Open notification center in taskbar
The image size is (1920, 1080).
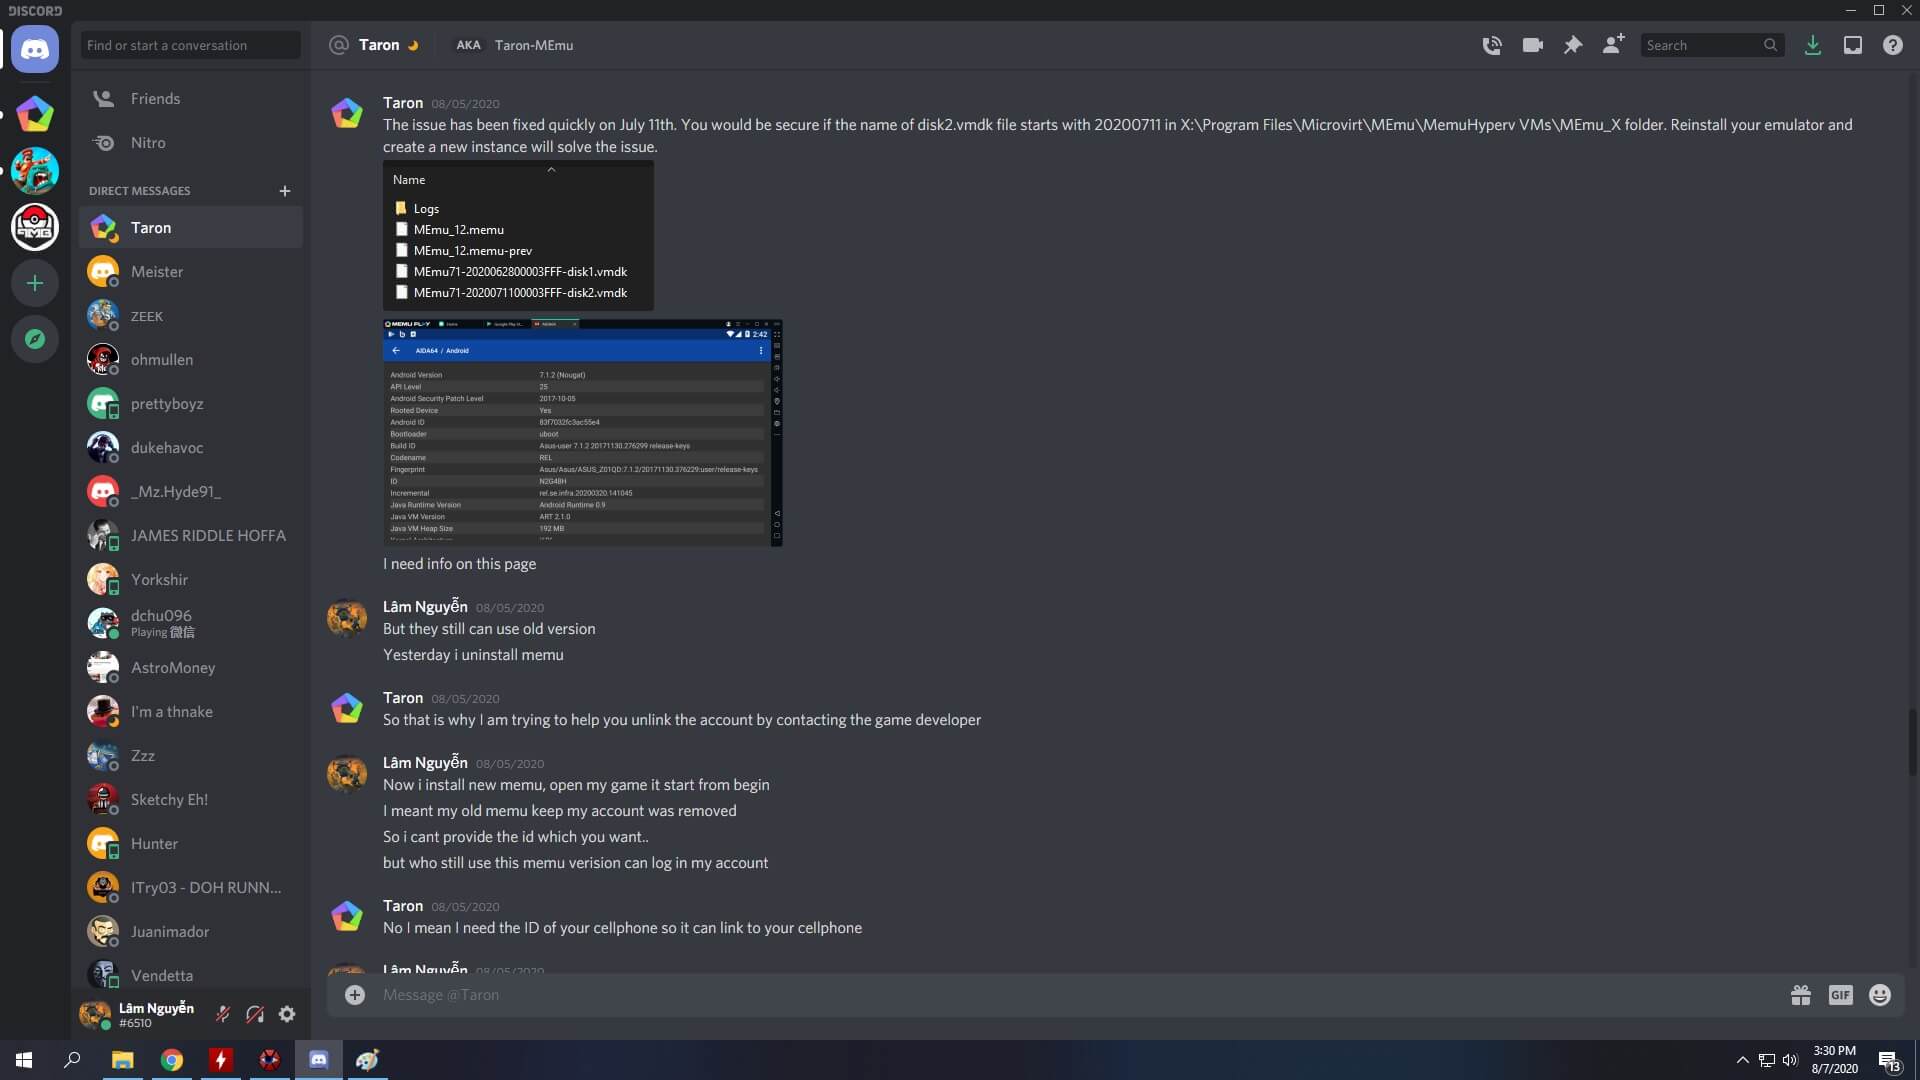(1889, 1061)
